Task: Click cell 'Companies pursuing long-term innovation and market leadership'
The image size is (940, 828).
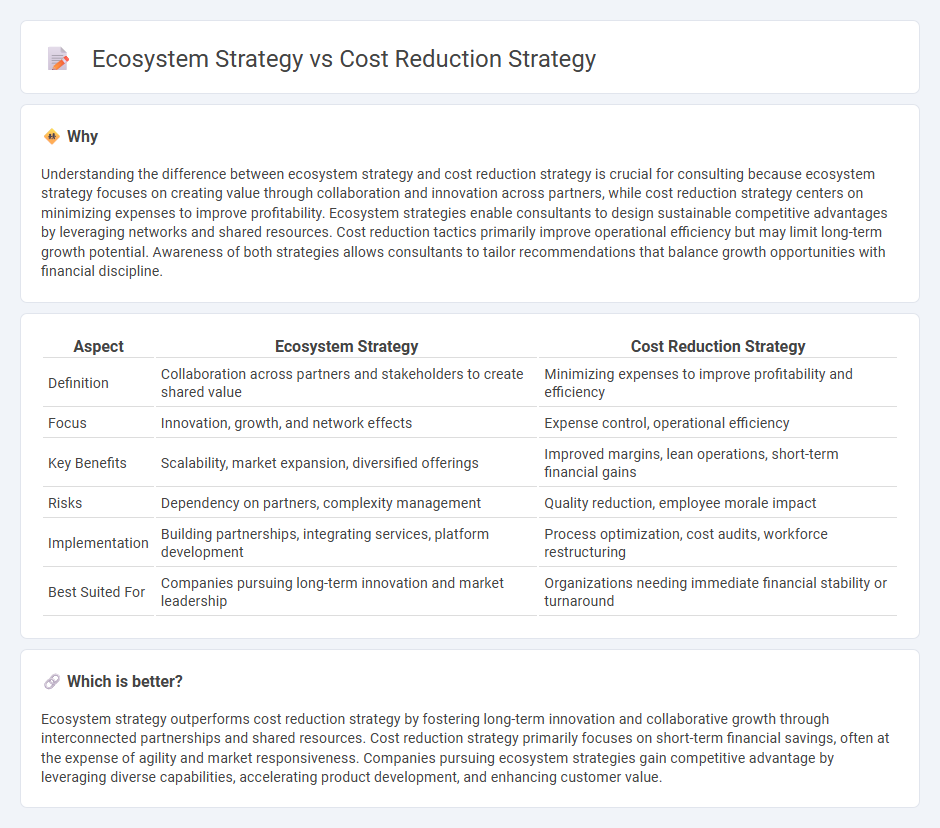Action: coord(347,592)
